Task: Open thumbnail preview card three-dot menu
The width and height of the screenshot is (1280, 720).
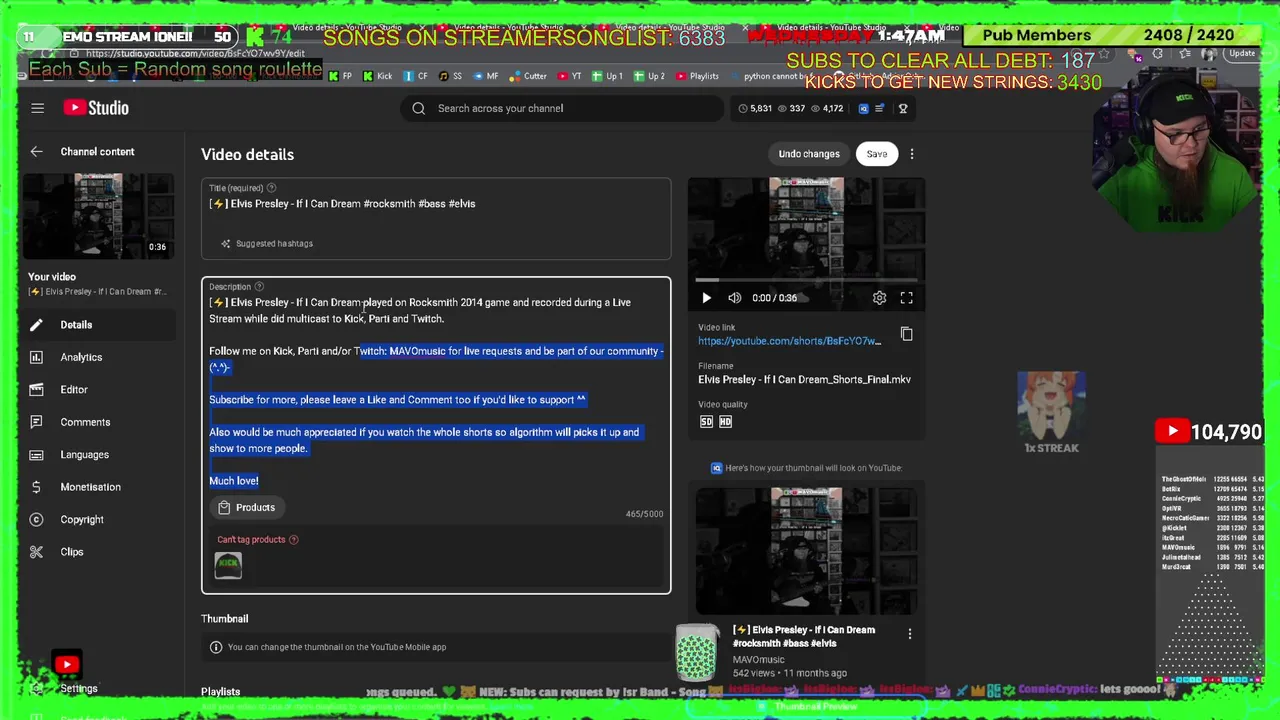Action: tap(909, 634)
